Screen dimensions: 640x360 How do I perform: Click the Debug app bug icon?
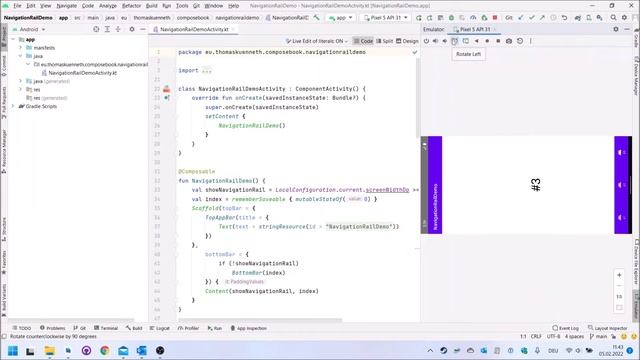coord(451,18)
